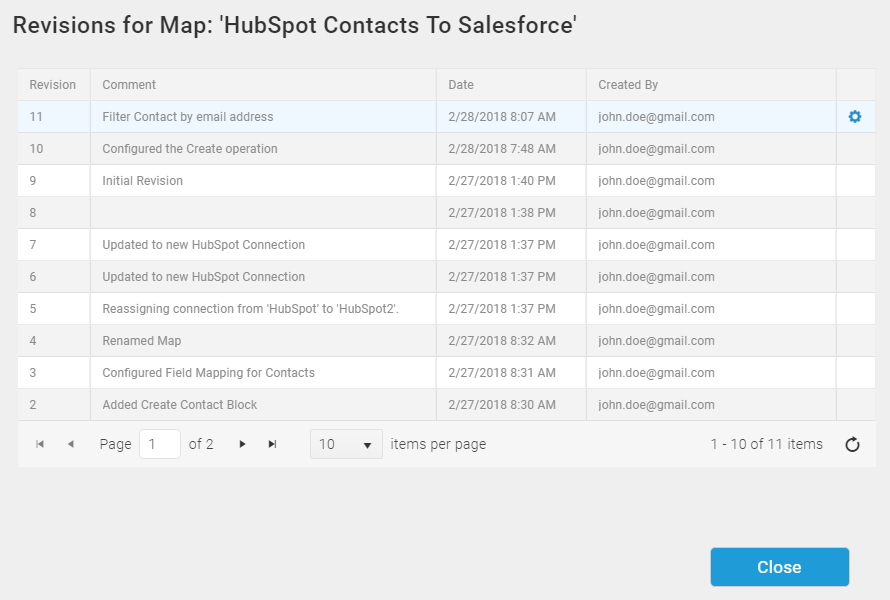The width and height of the screenshot is (890, 600).
Task: Click revision number 5 cell
Action: click(x=54, y=309)
